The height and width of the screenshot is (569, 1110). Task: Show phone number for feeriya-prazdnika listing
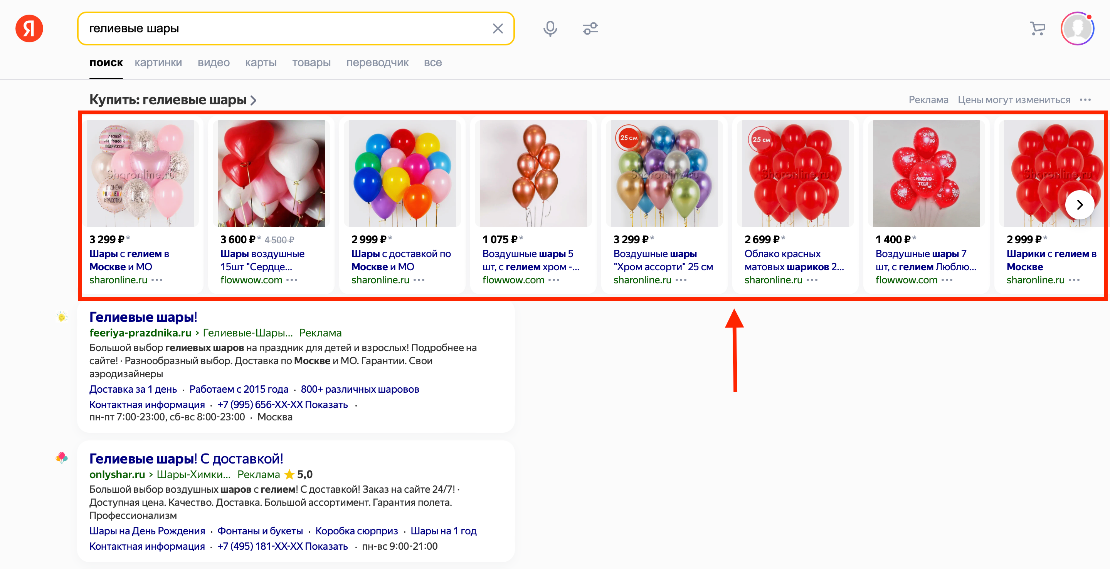pos(327,404)
